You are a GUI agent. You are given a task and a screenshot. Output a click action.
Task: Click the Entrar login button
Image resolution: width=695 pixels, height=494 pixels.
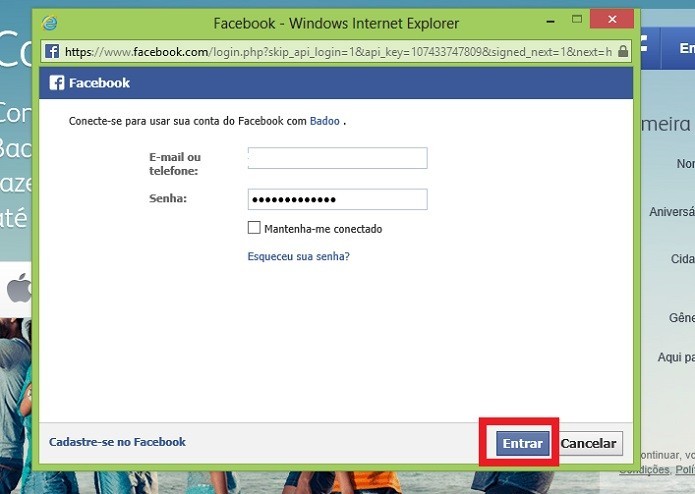523,443
